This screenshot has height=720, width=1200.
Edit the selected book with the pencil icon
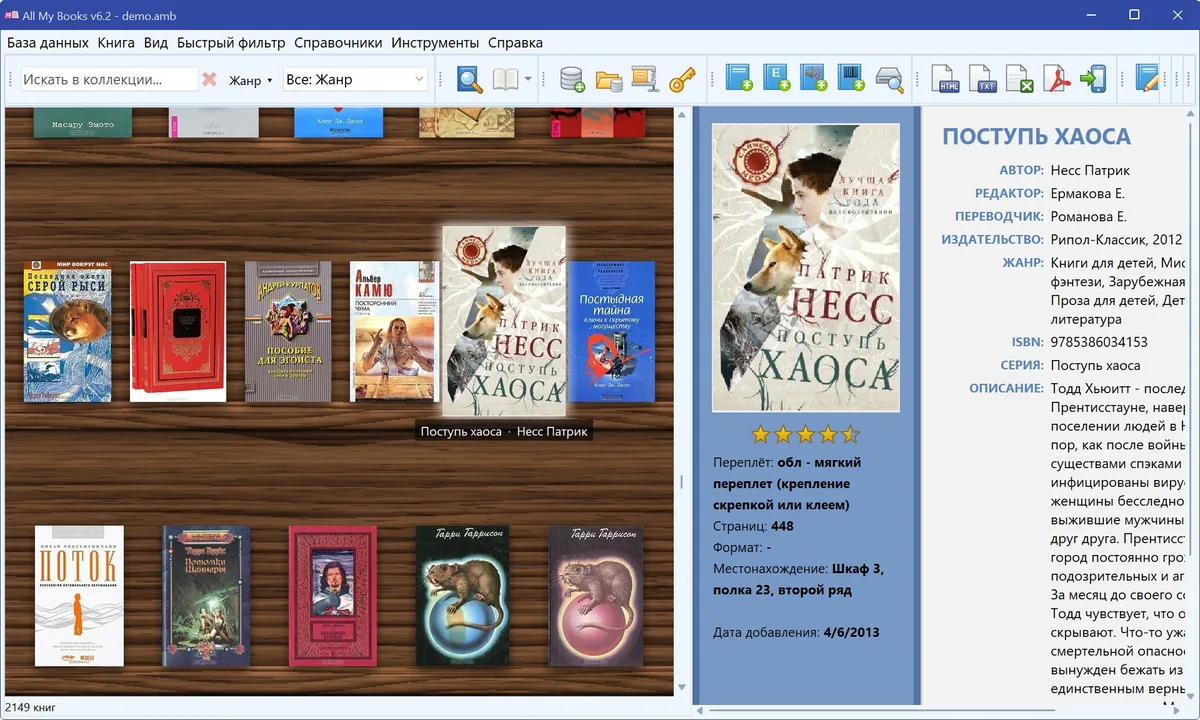(x=1148, y=80)
